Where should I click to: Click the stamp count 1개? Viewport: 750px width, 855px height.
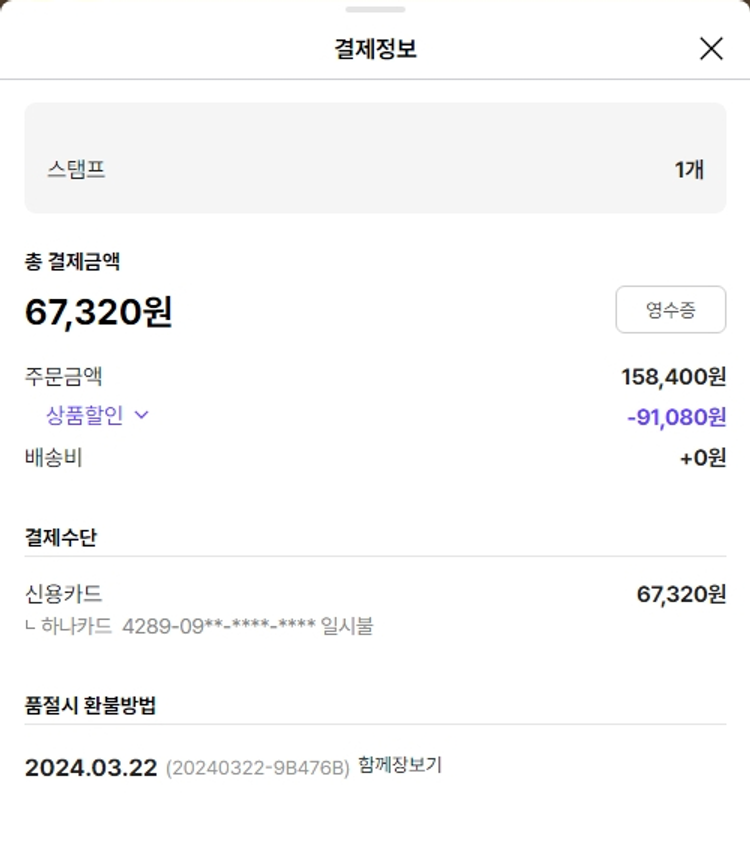click(689, 169)
